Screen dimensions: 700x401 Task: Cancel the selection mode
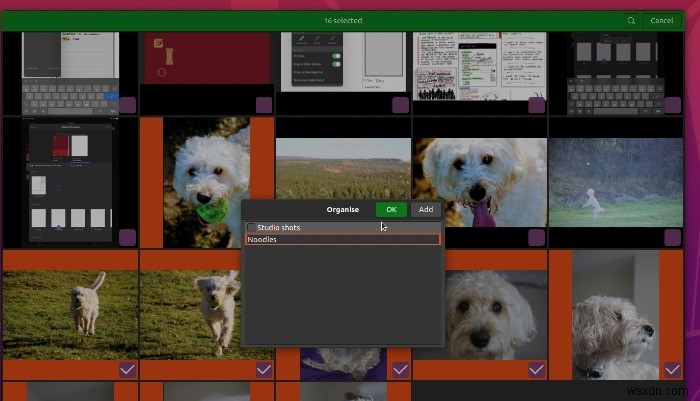[662, 21]
